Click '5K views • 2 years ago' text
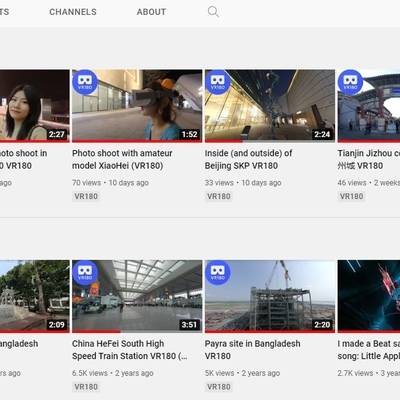 (x=242, y=373)
